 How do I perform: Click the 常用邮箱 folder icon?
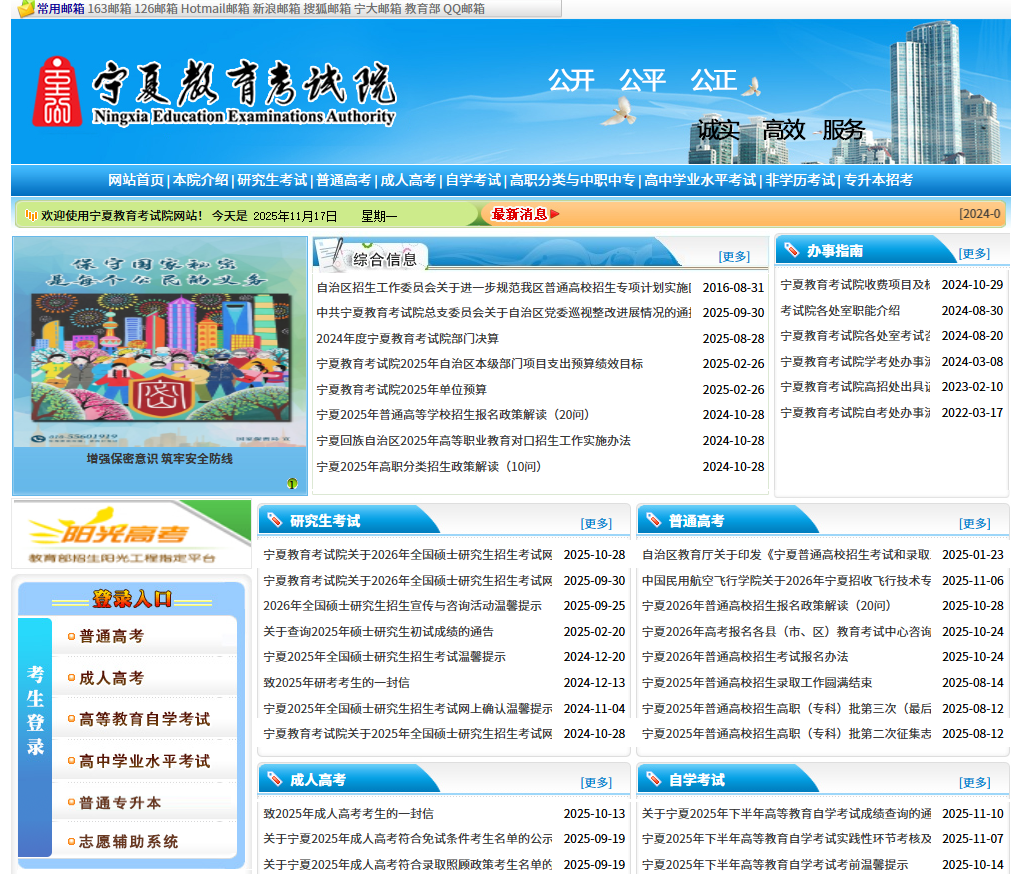pyautogui.click(x=26, y=9)
